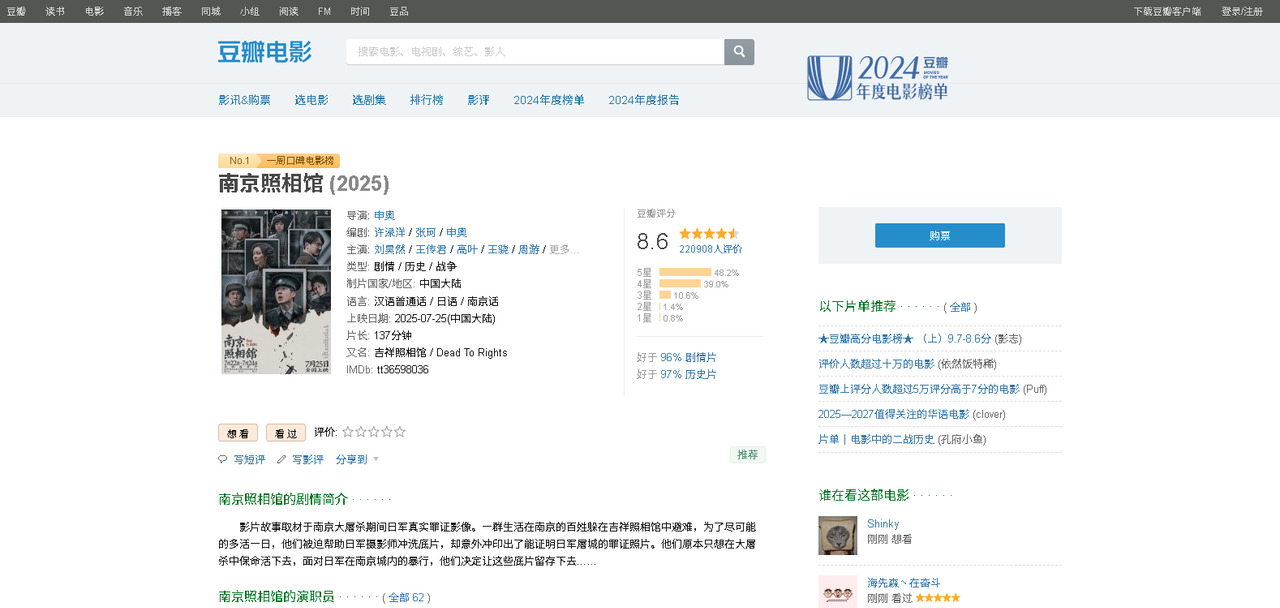View 全部 62 cast and crew

[x=407, y=597]
